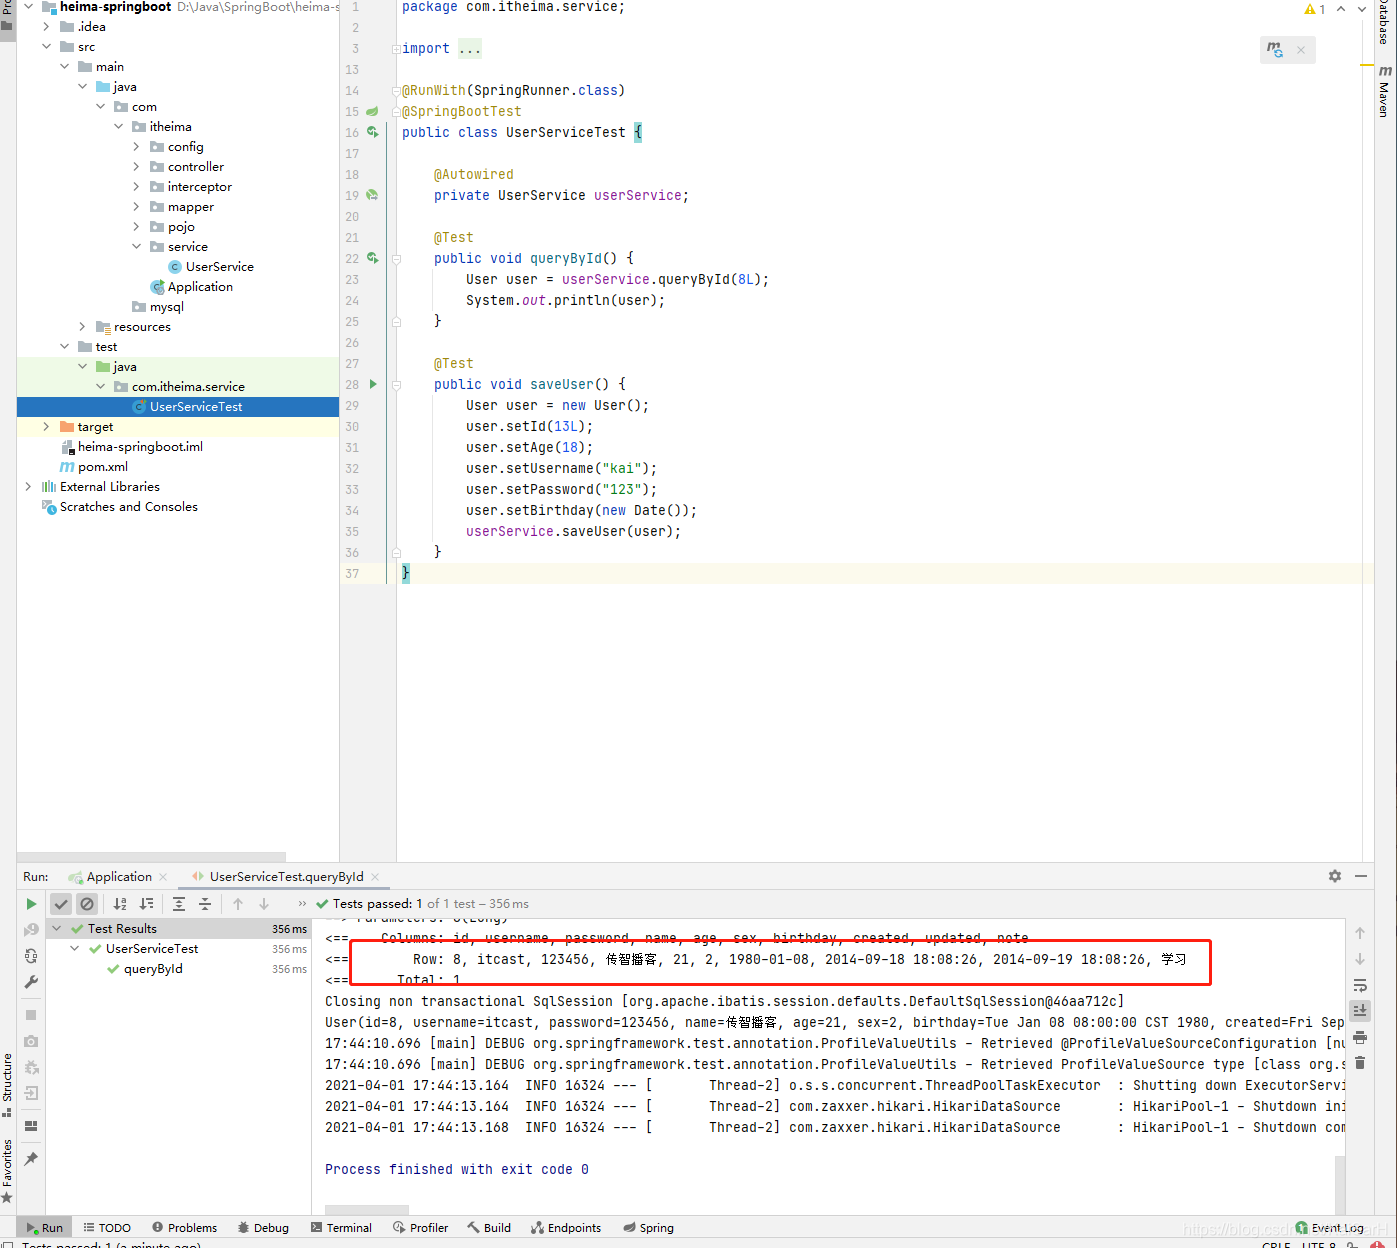Go to next failed test arrow
Screen dimensions: 1397x1248
[264, 904]
